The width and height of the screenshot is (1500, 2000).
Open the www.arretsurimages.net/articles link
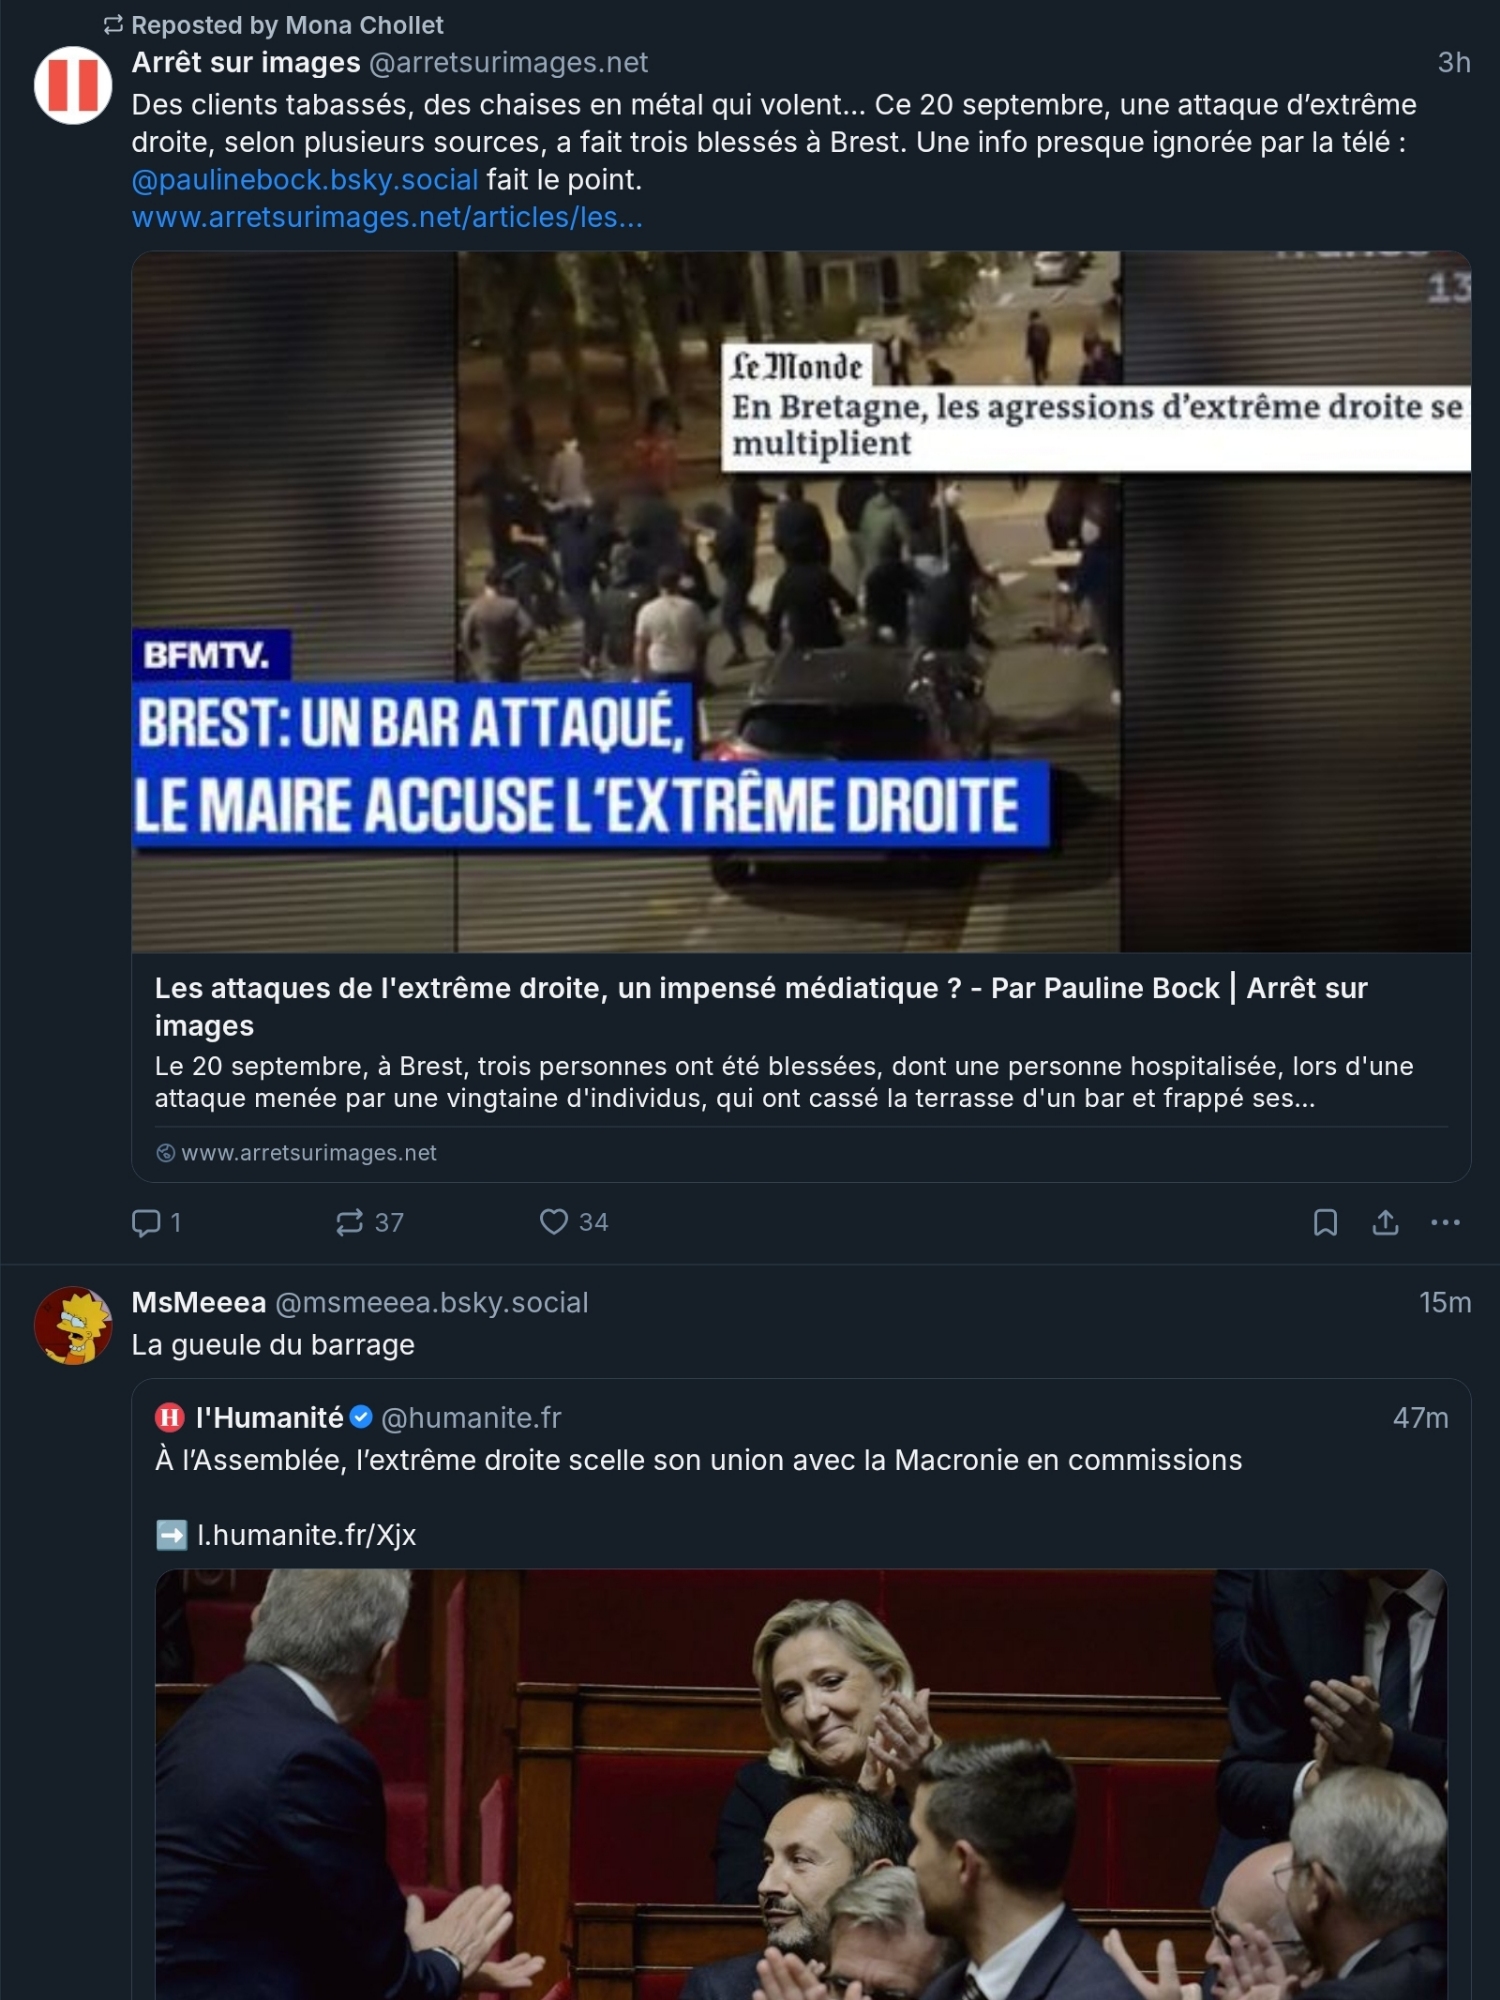pyautogui.click(x=387, y=217)
